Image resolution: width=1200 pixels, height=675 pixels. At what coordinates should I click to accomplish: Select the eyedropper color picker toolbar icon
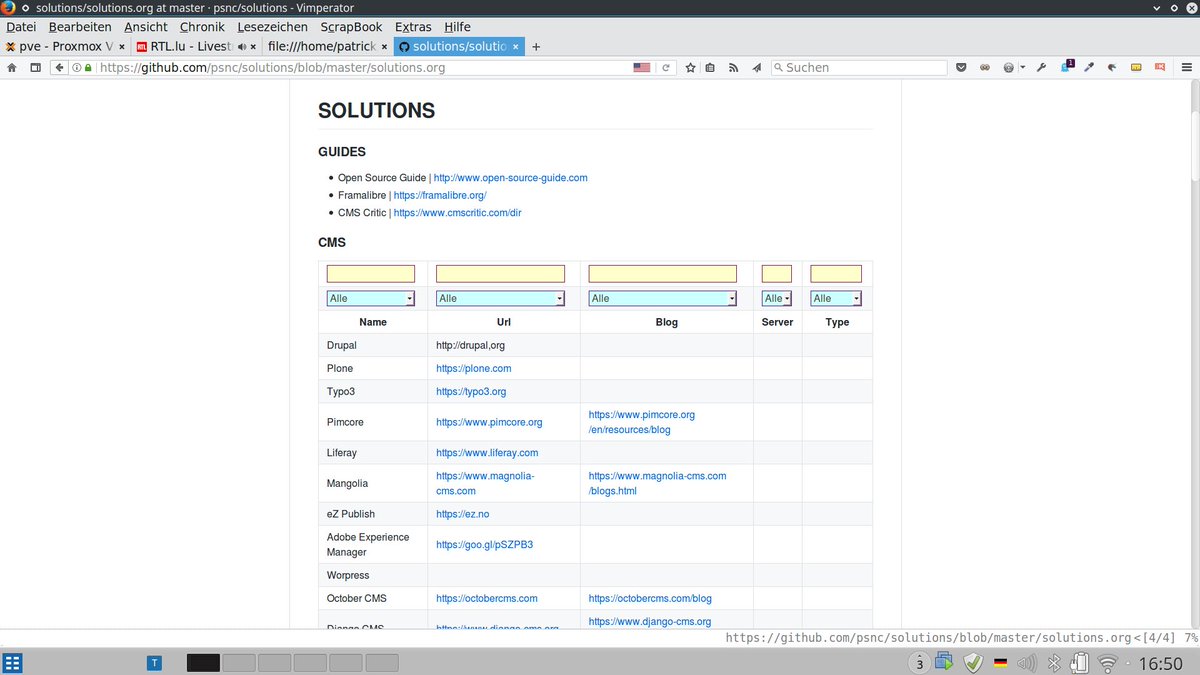pos(1089,67)
